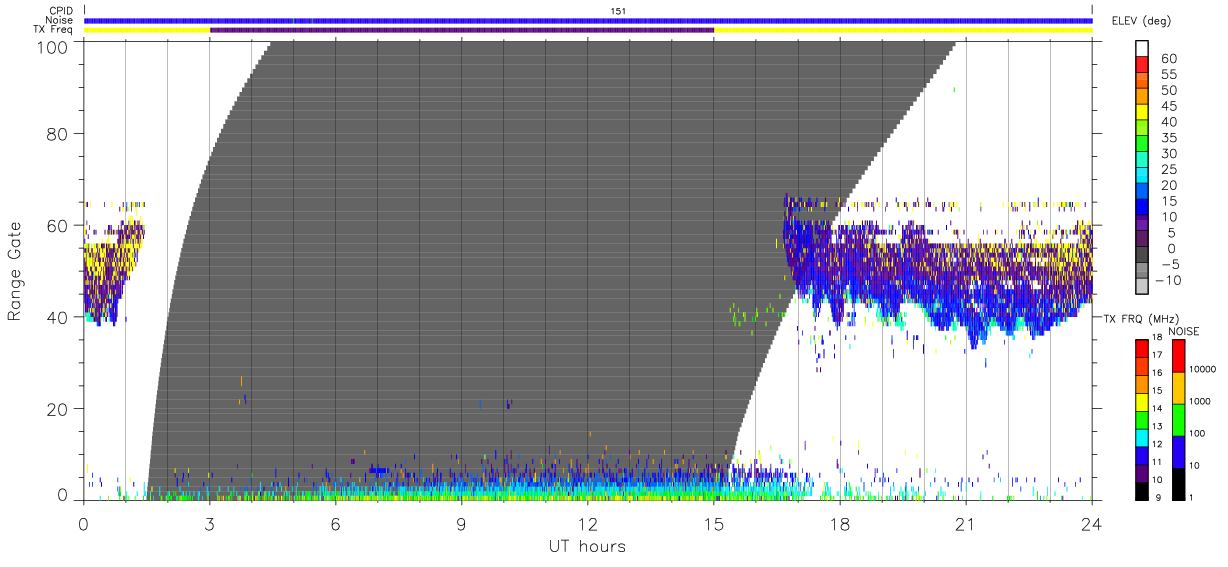Click the 45 label in ELEV legend
This screenshot has width=1228, height=567.
pos(1168,107)
